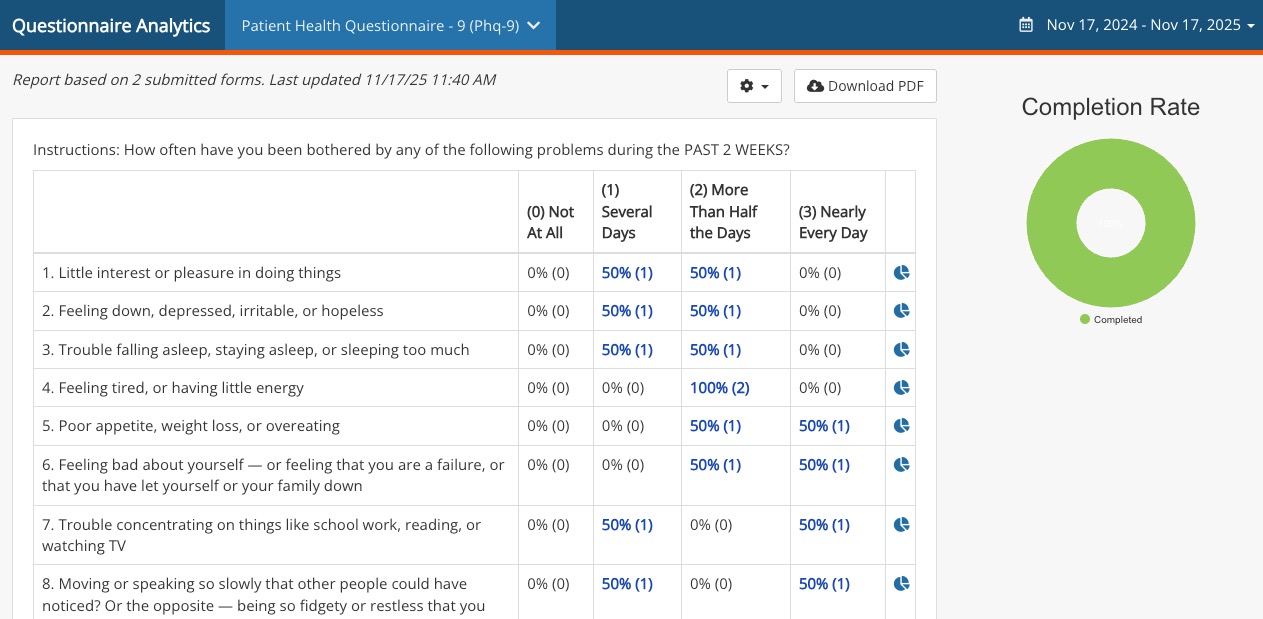
Task: Toggle the Completed legend item
Action: (1111, 320)
